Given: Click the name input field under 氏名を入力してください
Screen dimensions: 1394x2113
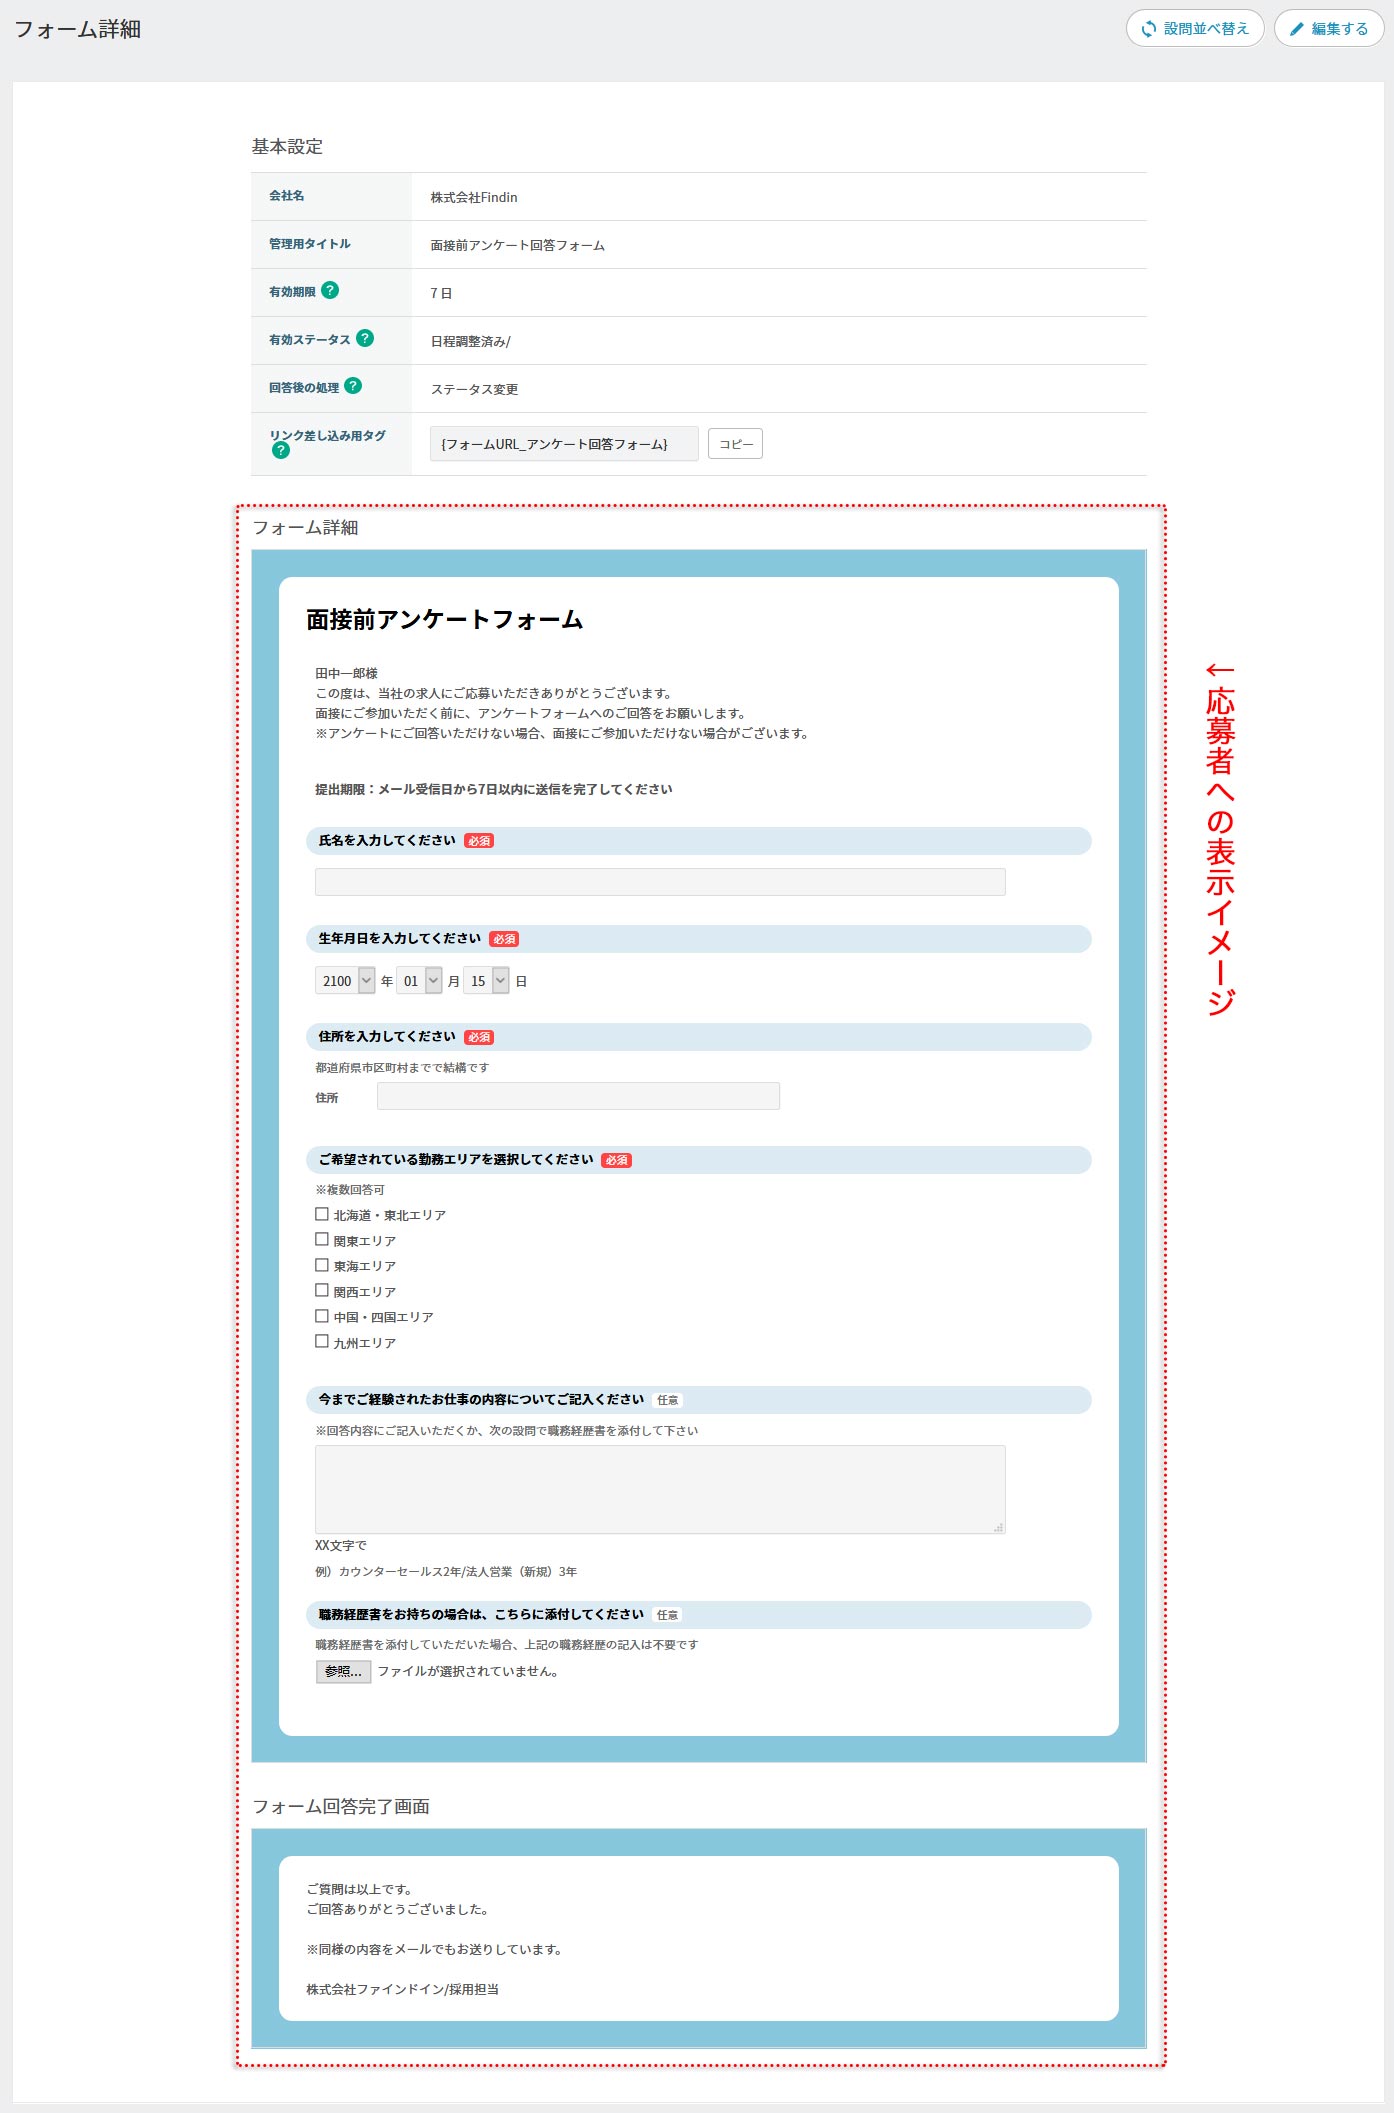Looking at the screenshot, I should (660, 882).
